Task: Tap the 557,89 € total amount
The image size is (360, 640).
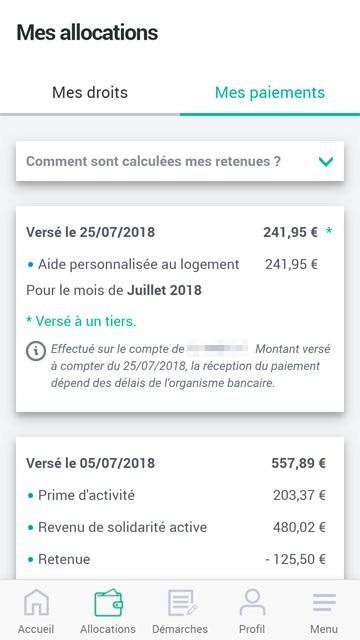Action: 299,463
